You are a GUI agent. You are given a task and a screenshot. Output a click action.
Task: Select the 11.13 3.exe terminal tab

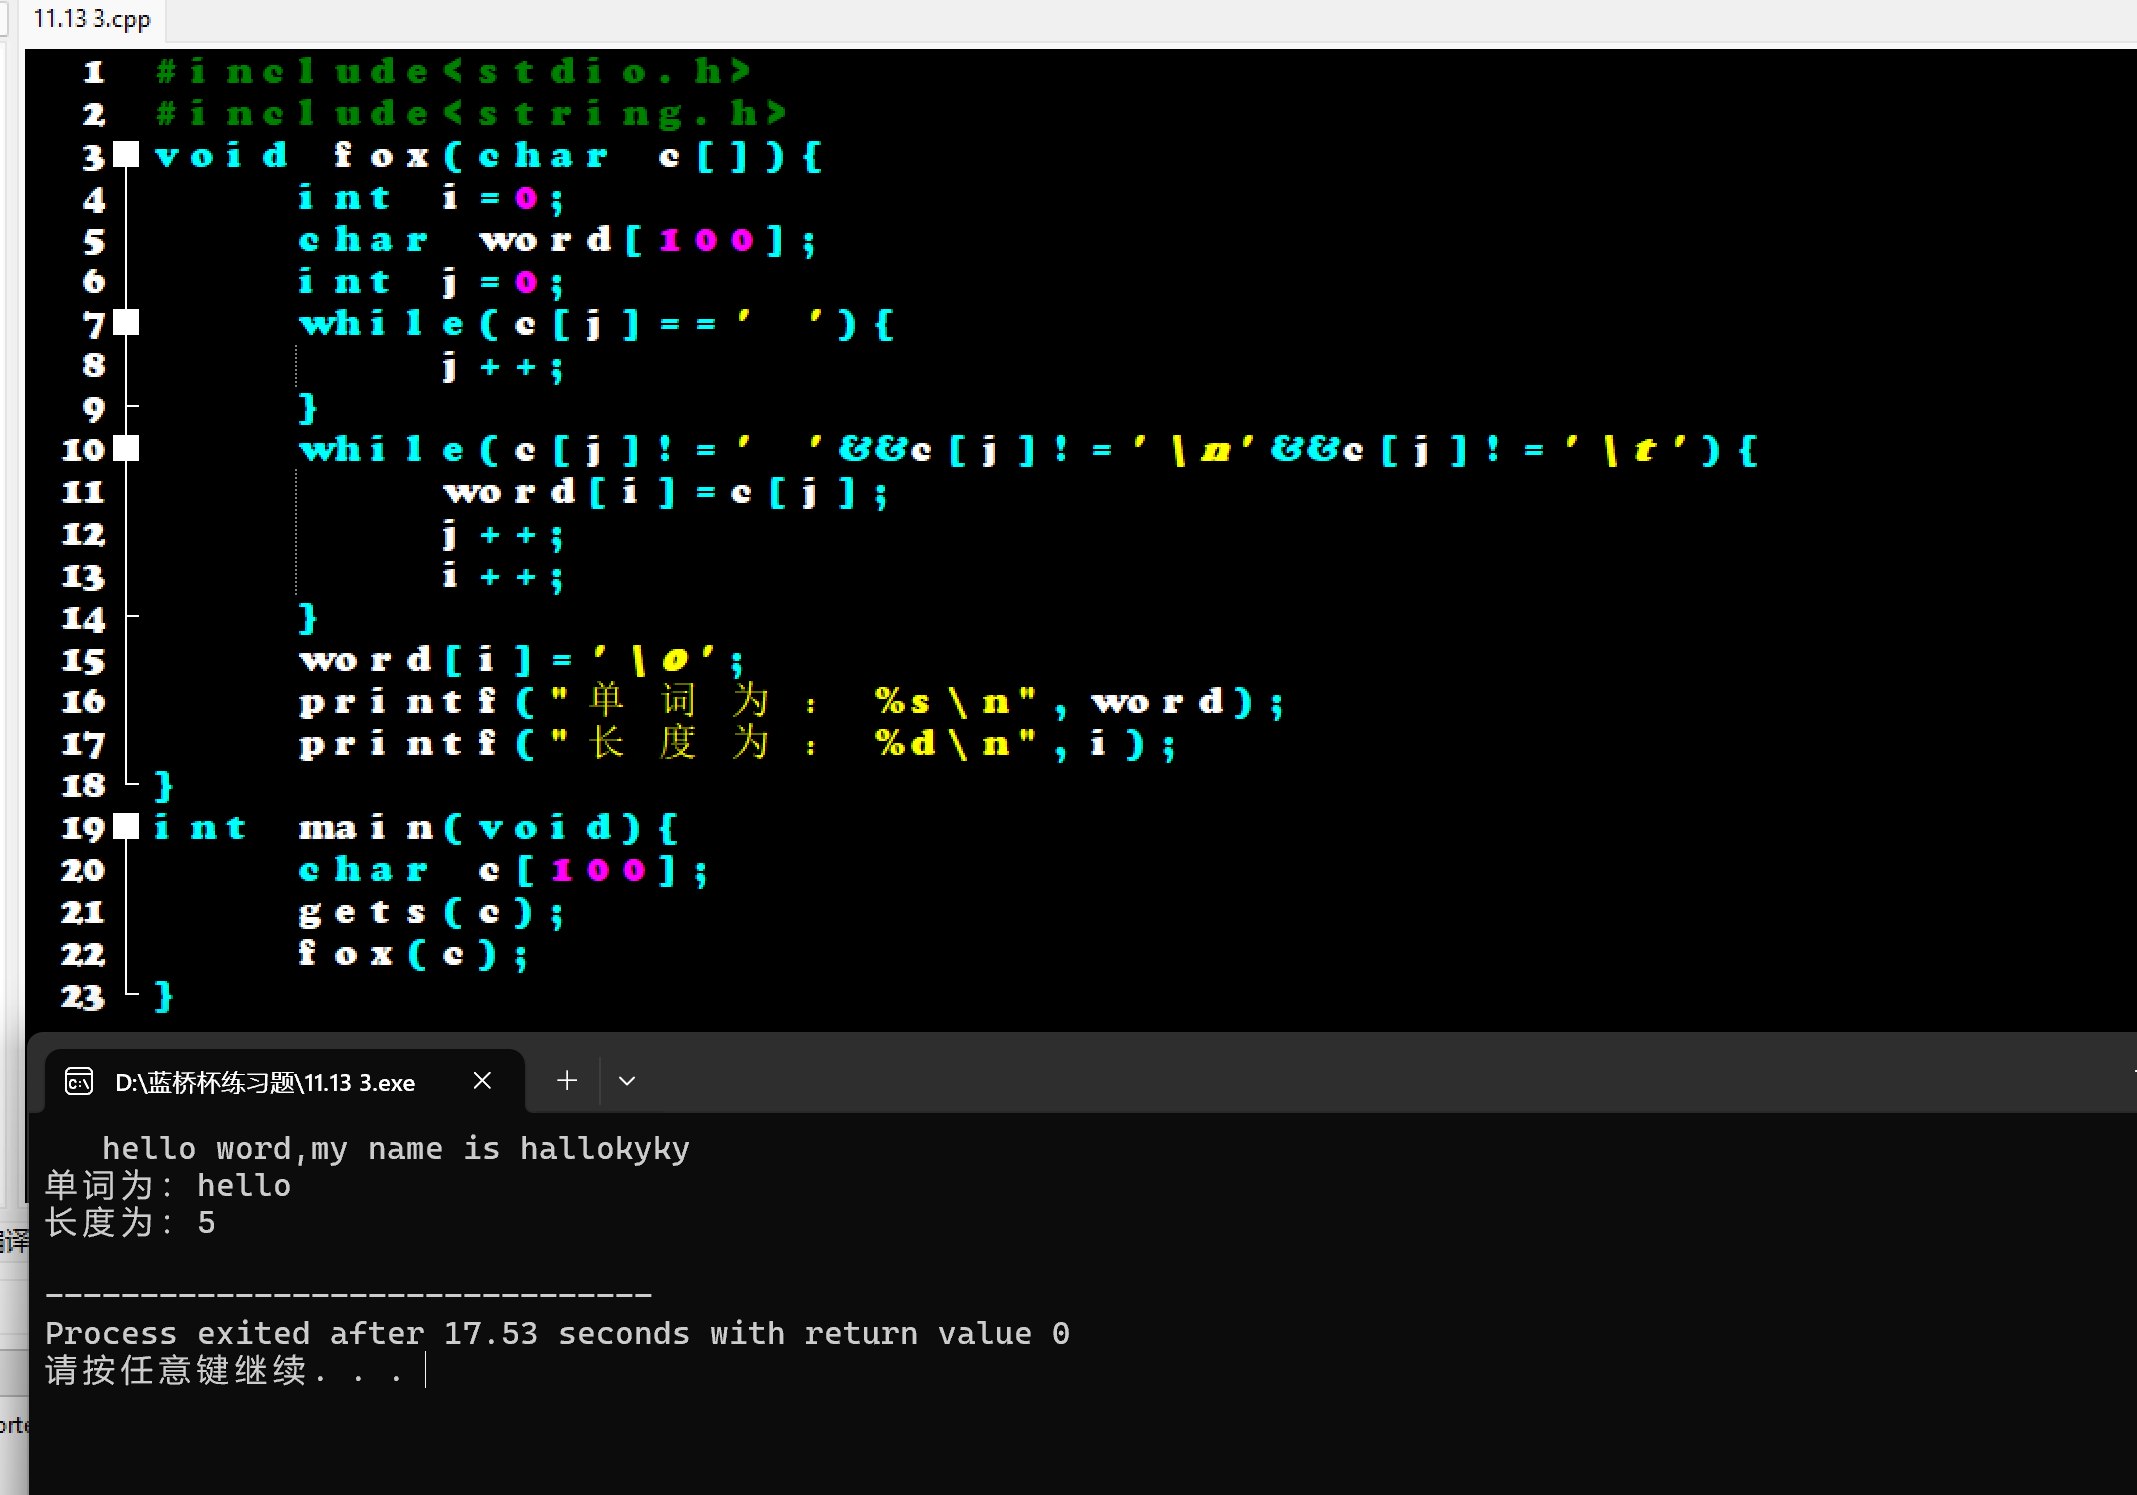click(x=265, y=1082)
